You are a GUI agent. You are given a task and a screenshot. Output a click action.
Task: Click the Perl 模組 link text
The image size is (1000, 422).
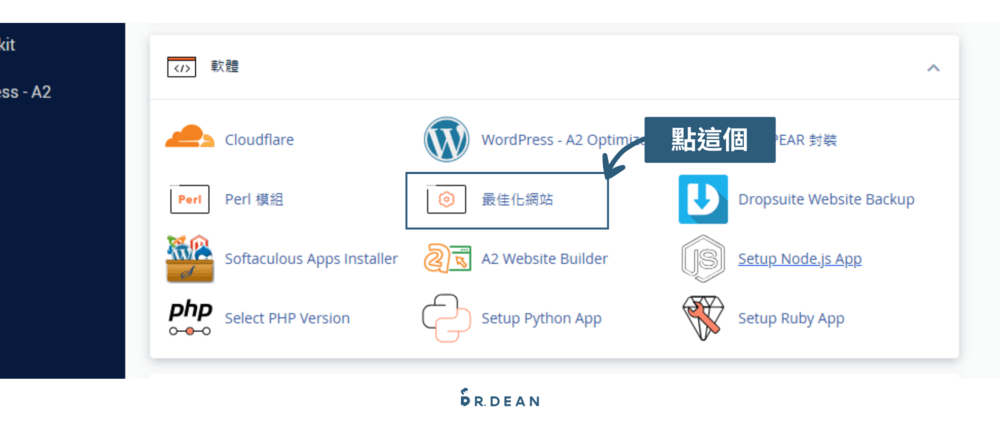tap(254, 200)
